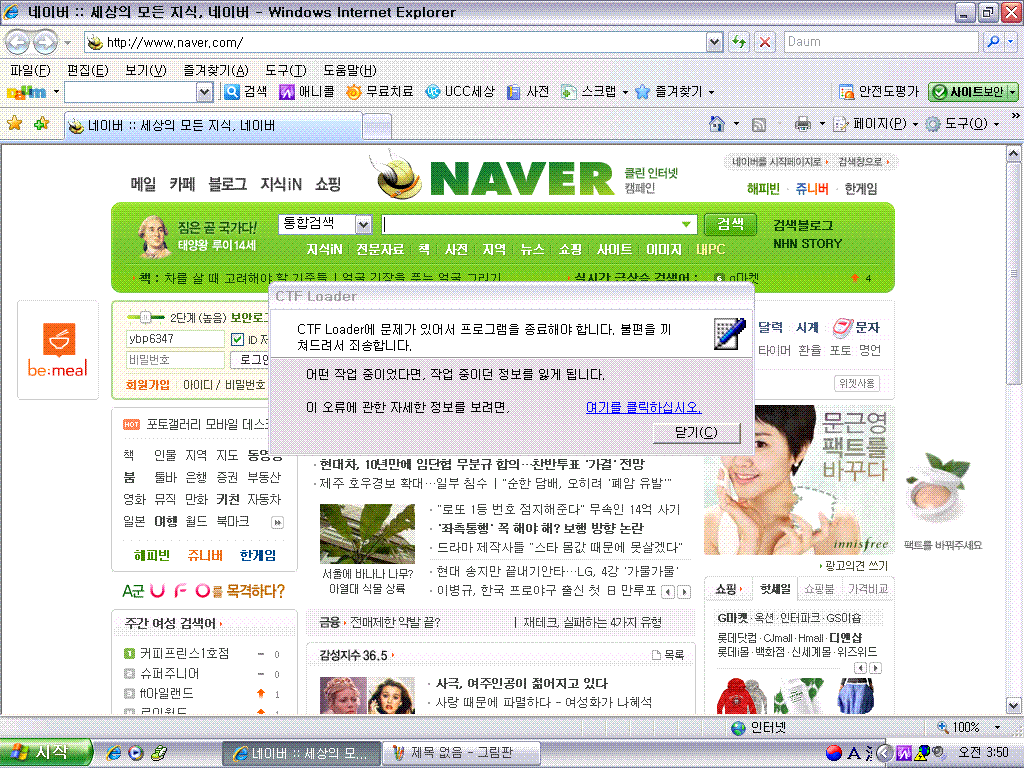Viewport: 1024px width, 768px height.
Task: Click the green 사이트보안 button
Action: [x=973, y=92]
